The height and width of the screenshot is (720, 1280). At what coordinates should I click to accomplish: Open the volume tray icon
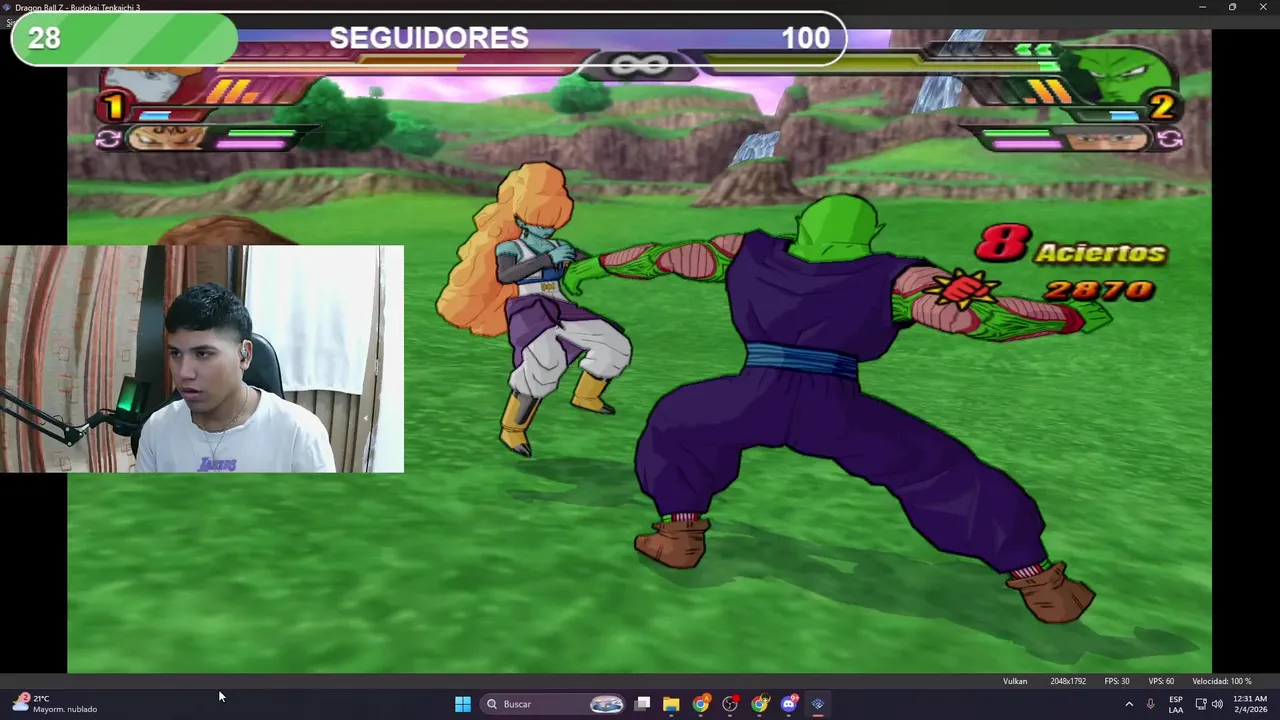[1217, 704]
